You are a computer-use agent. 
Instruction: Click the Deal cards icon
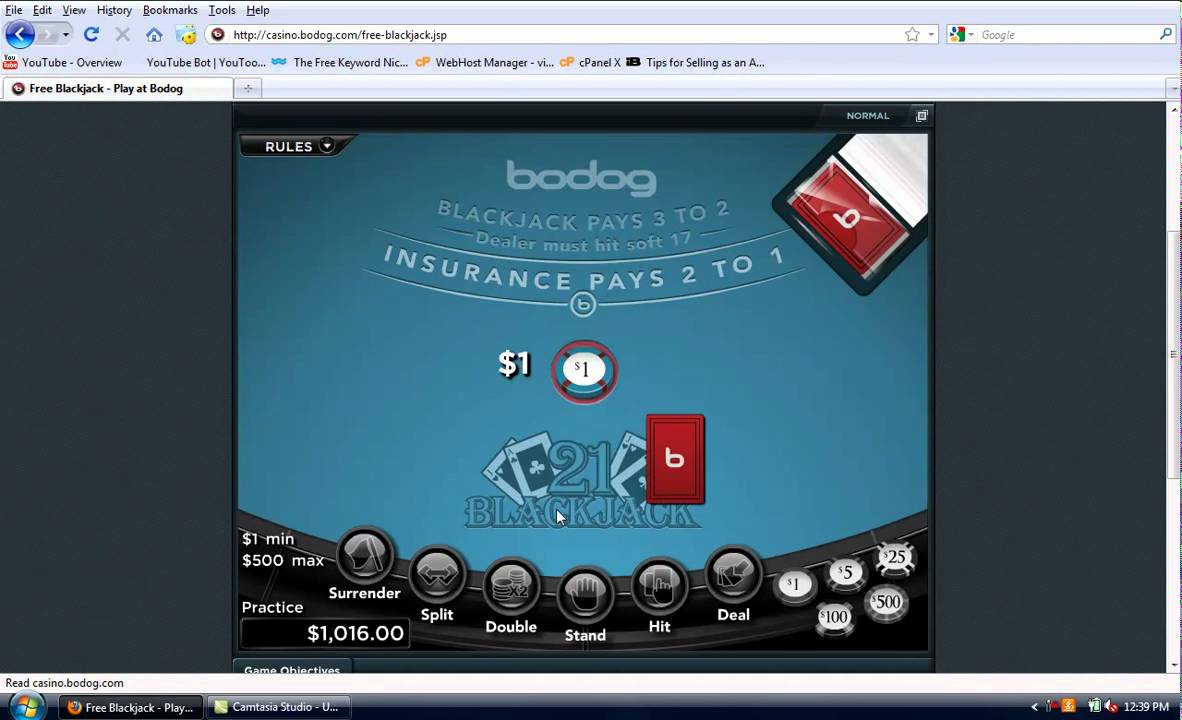coord(733,574)
